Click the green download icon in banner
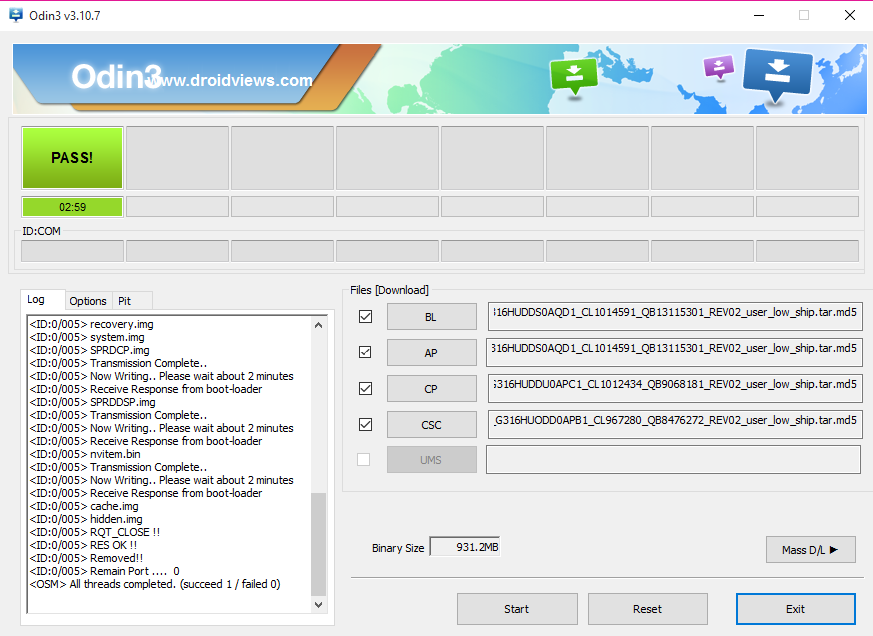The image size is (873, 636). click(x=574, y=76)
